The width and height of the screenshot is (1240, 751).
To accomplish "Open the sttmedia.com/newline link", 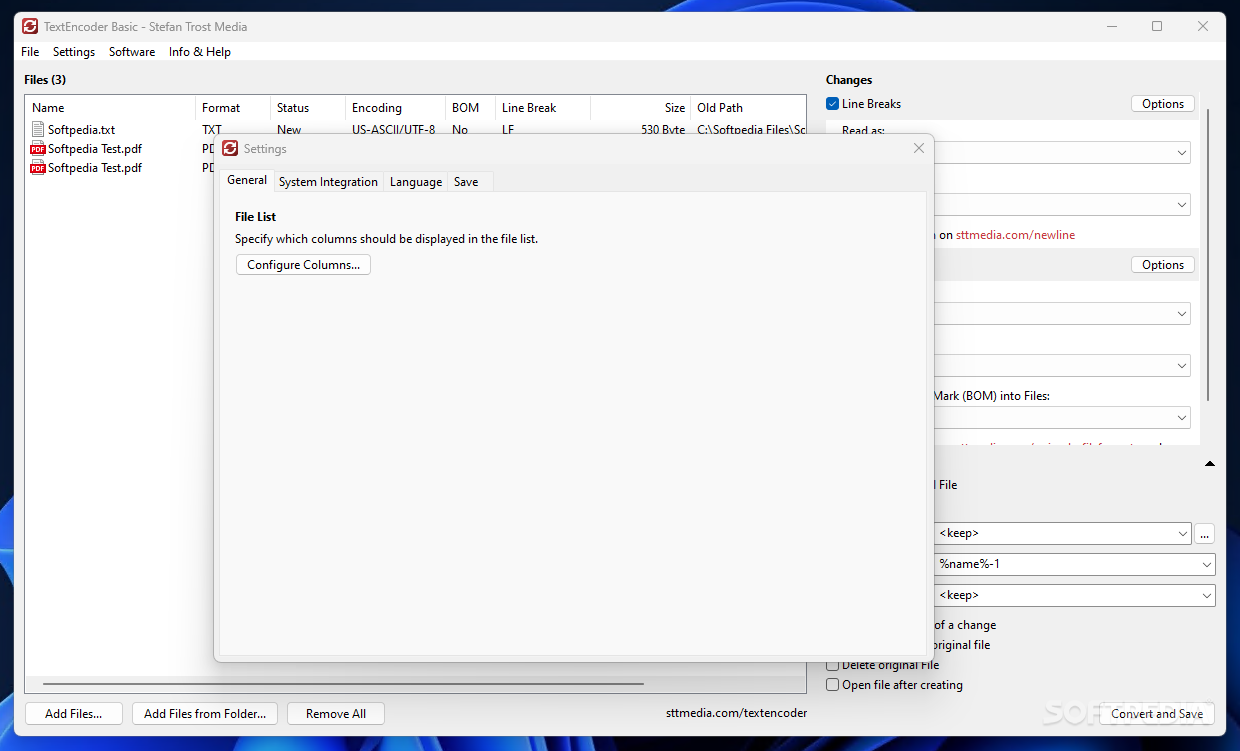I will point(1015,235).
